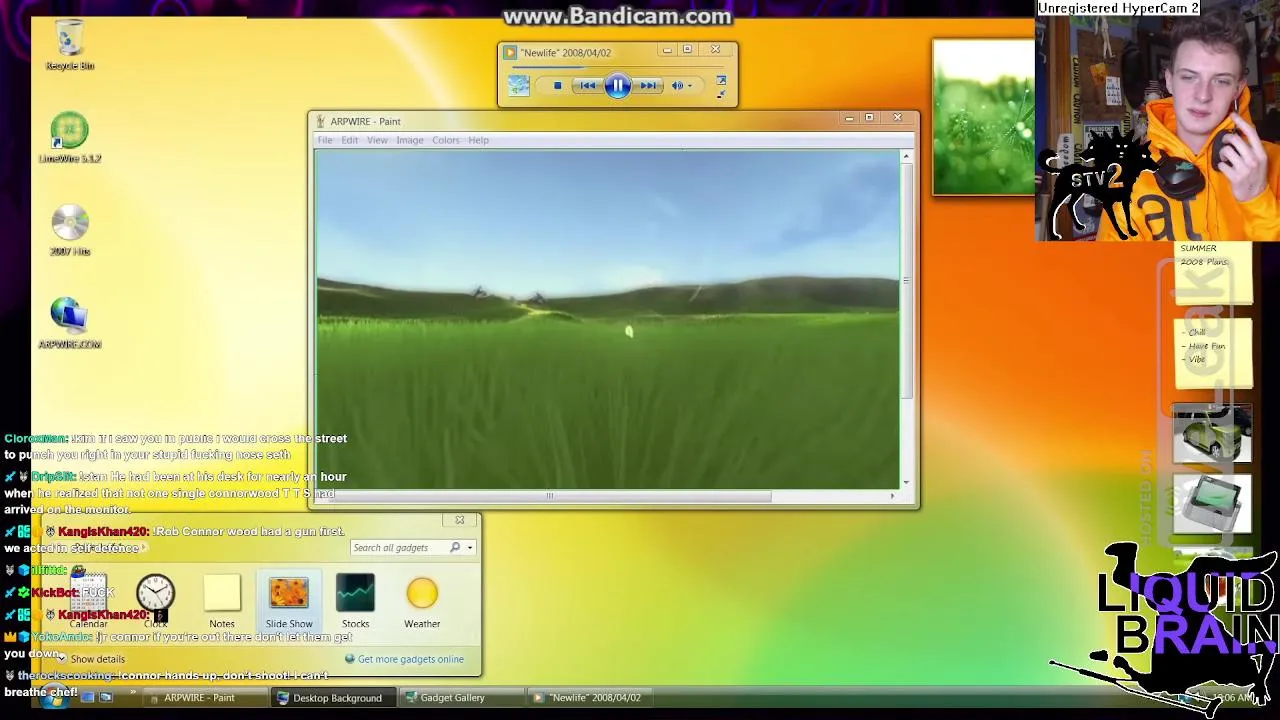Select the Slide Show gadget
1280x720 pixels.
(x=289, y=601)
